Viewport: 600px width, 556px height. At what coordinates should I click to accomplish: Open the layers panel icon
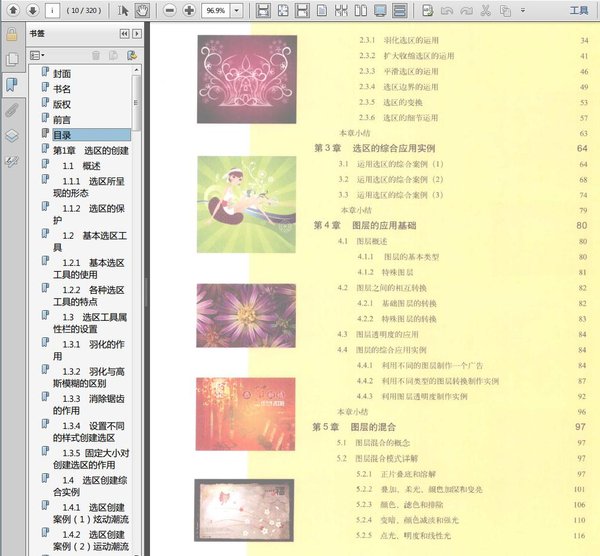(x=12, y=135)
